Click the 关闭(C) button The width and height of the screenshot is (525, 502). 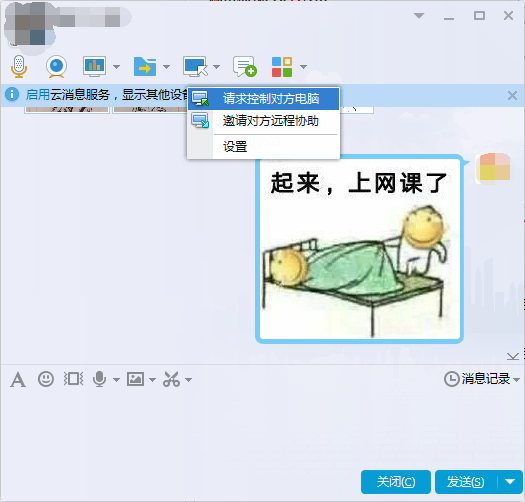click(396, 482)
